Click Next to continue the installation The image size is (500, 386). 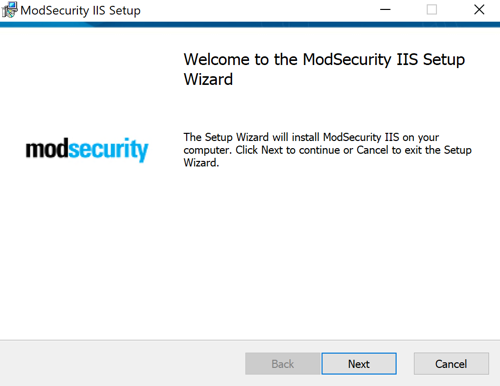[x=359, y=364]
